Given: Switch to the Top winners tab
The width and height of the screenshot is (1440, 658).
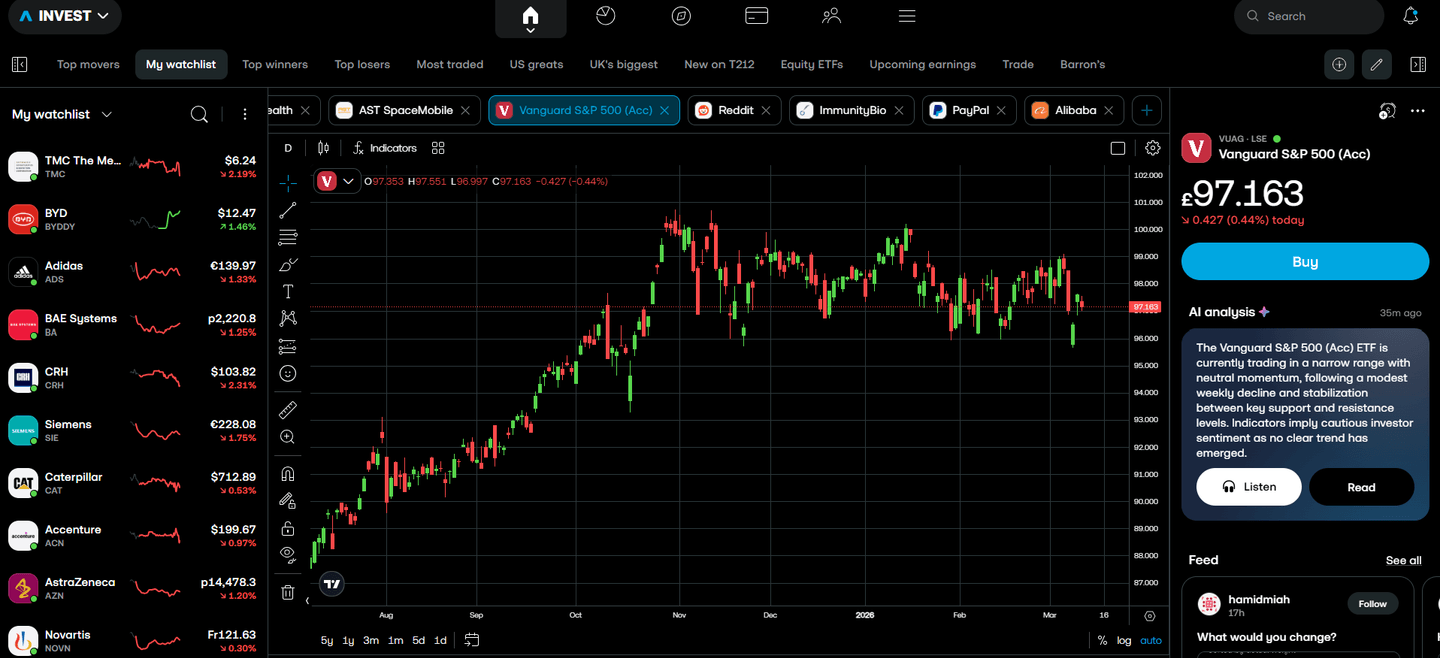Looking at the screenshot, I should pos(275,64).
